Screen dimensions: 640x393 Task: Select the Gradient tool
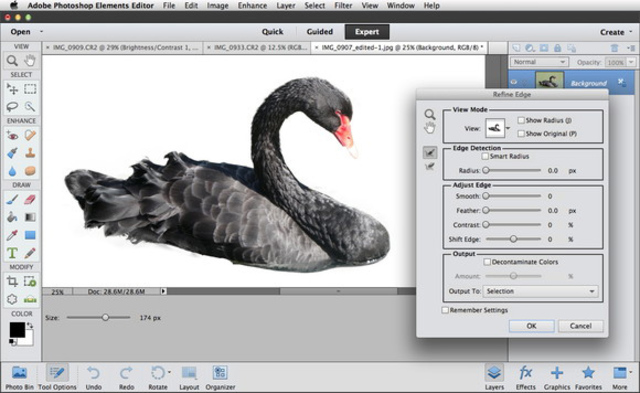pos(30,217)
